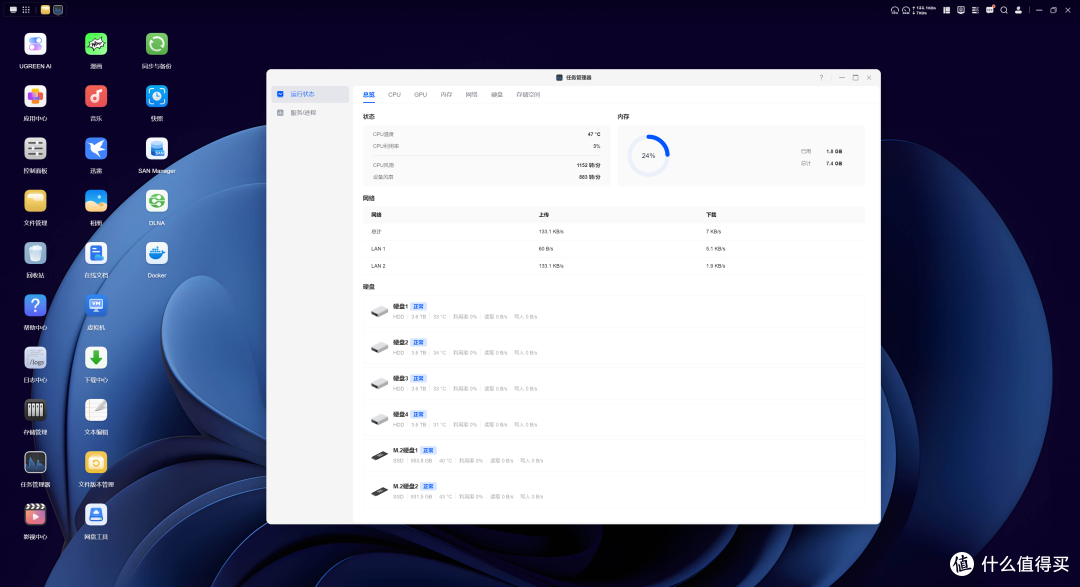Open the 网盘工具 cloud drive tool
Viewport: 1080px width, 587px height.
pyautogui.click(x=96, y=515)
